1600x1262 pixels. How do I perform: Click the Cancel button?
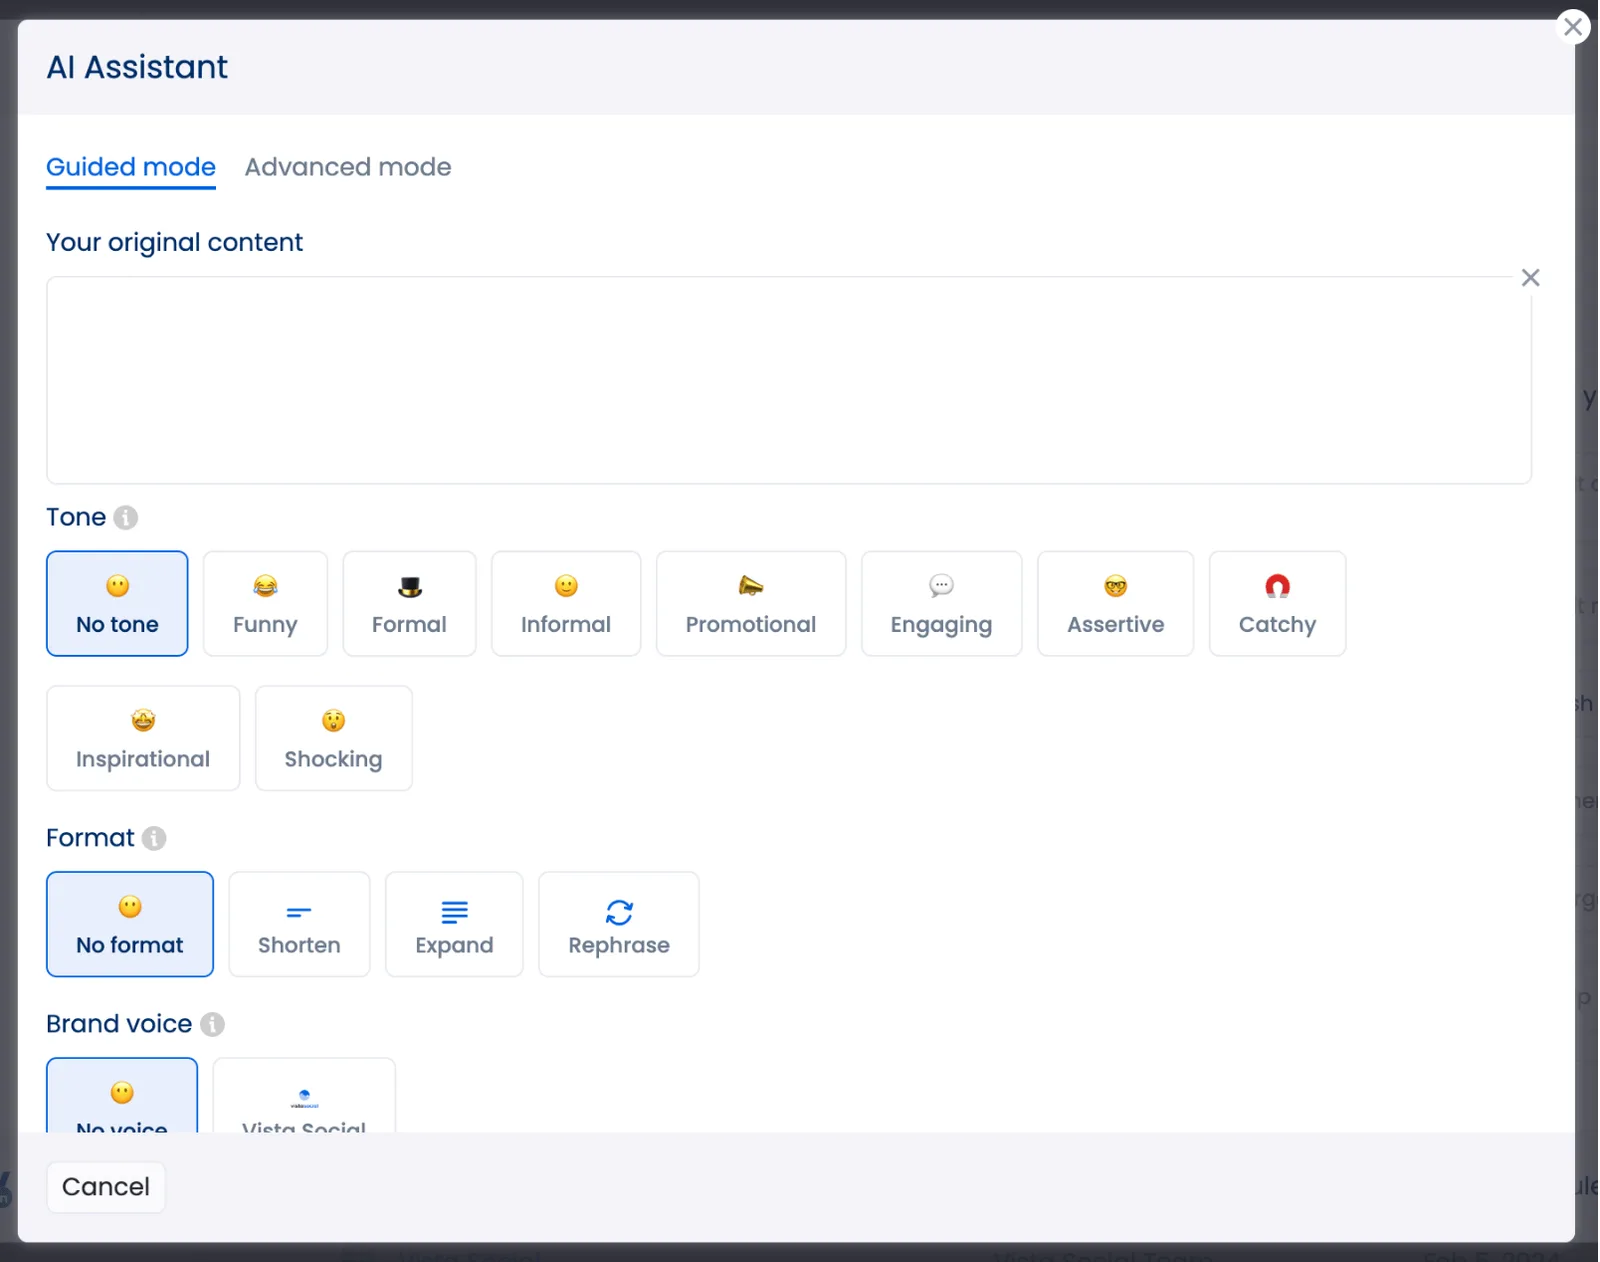pyautogui.click(x=105, y=1187)
